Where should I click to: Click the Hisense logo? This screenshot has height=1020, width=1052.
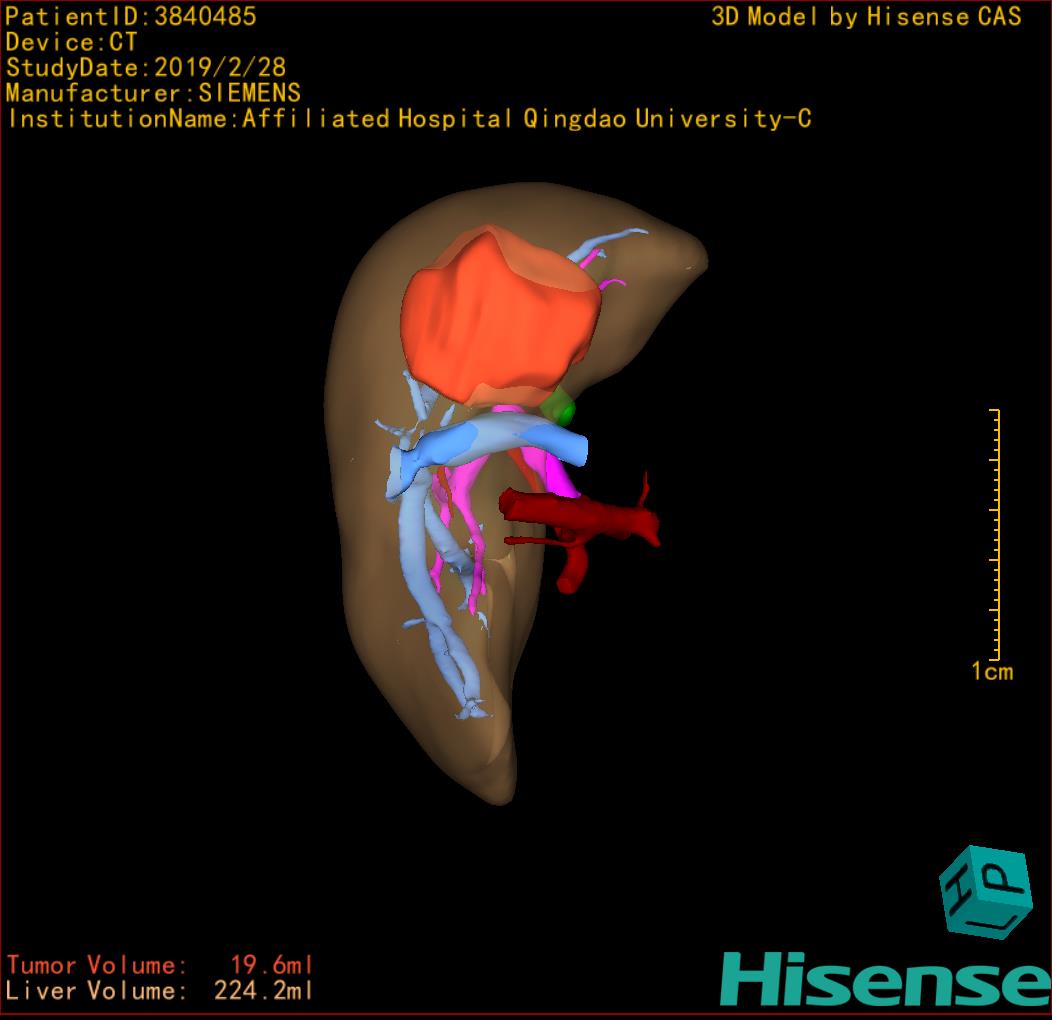(x=885, y=980)
